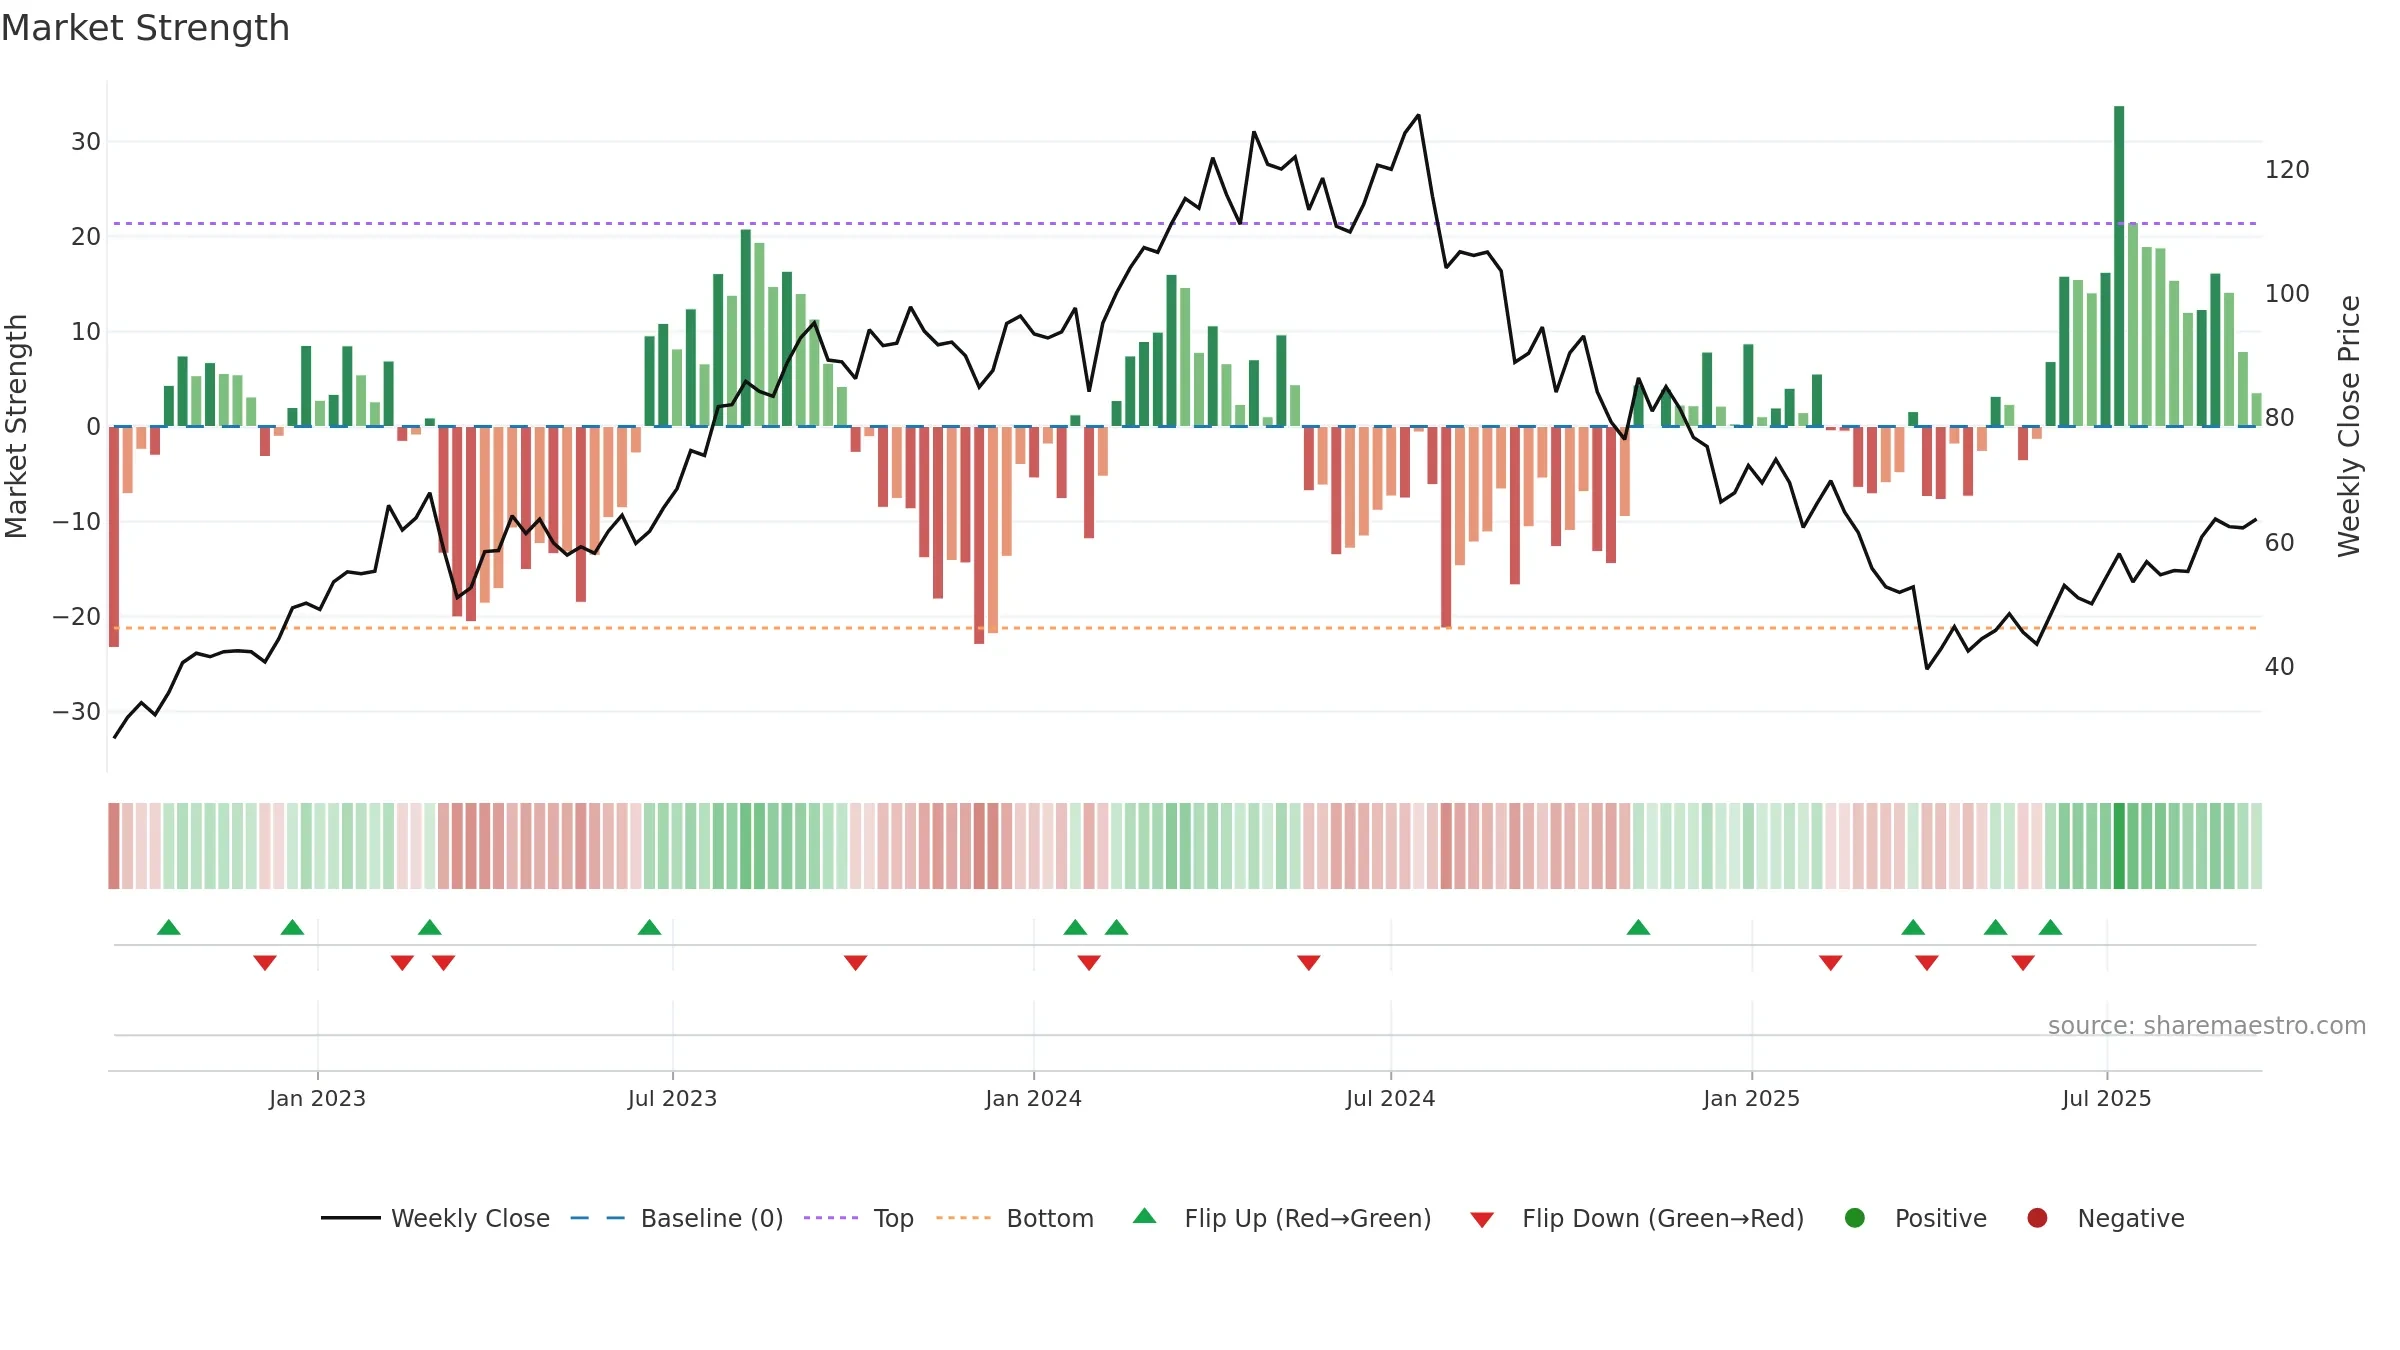Screen dimensions: 2400x1350
Task: Click the red down-triangle icon in legend
Action: tap(1482, 1220)
